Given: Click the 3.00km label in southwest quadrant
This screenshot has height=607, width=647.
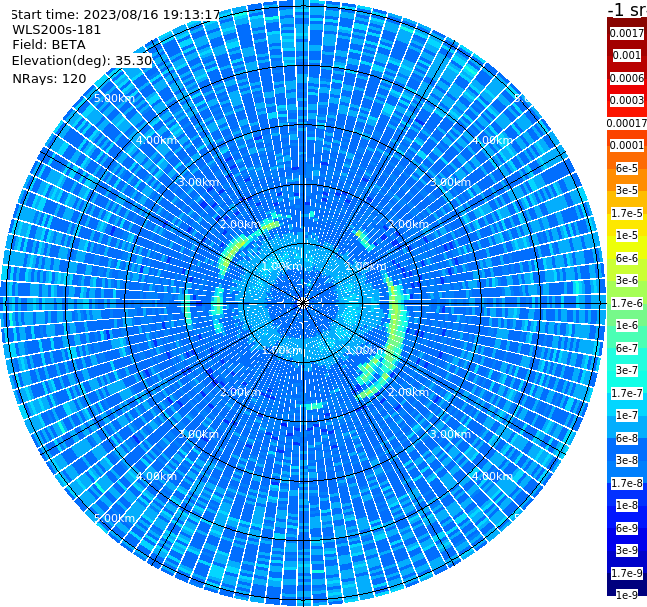Looking at the screenshot, I should point(198,434).
